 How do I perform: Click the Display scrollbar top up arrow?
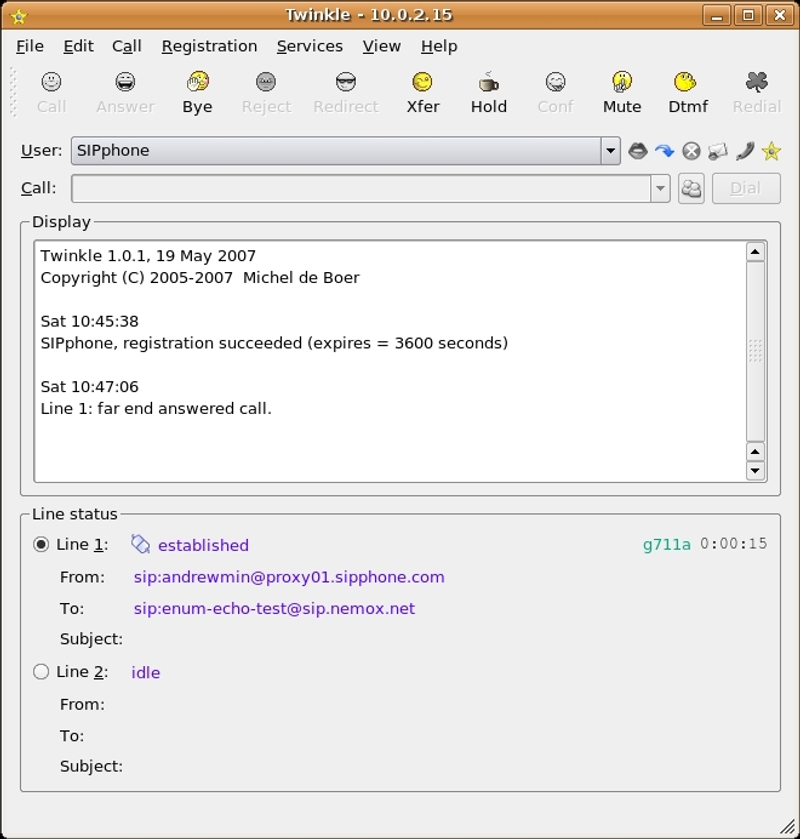[755, 252]
